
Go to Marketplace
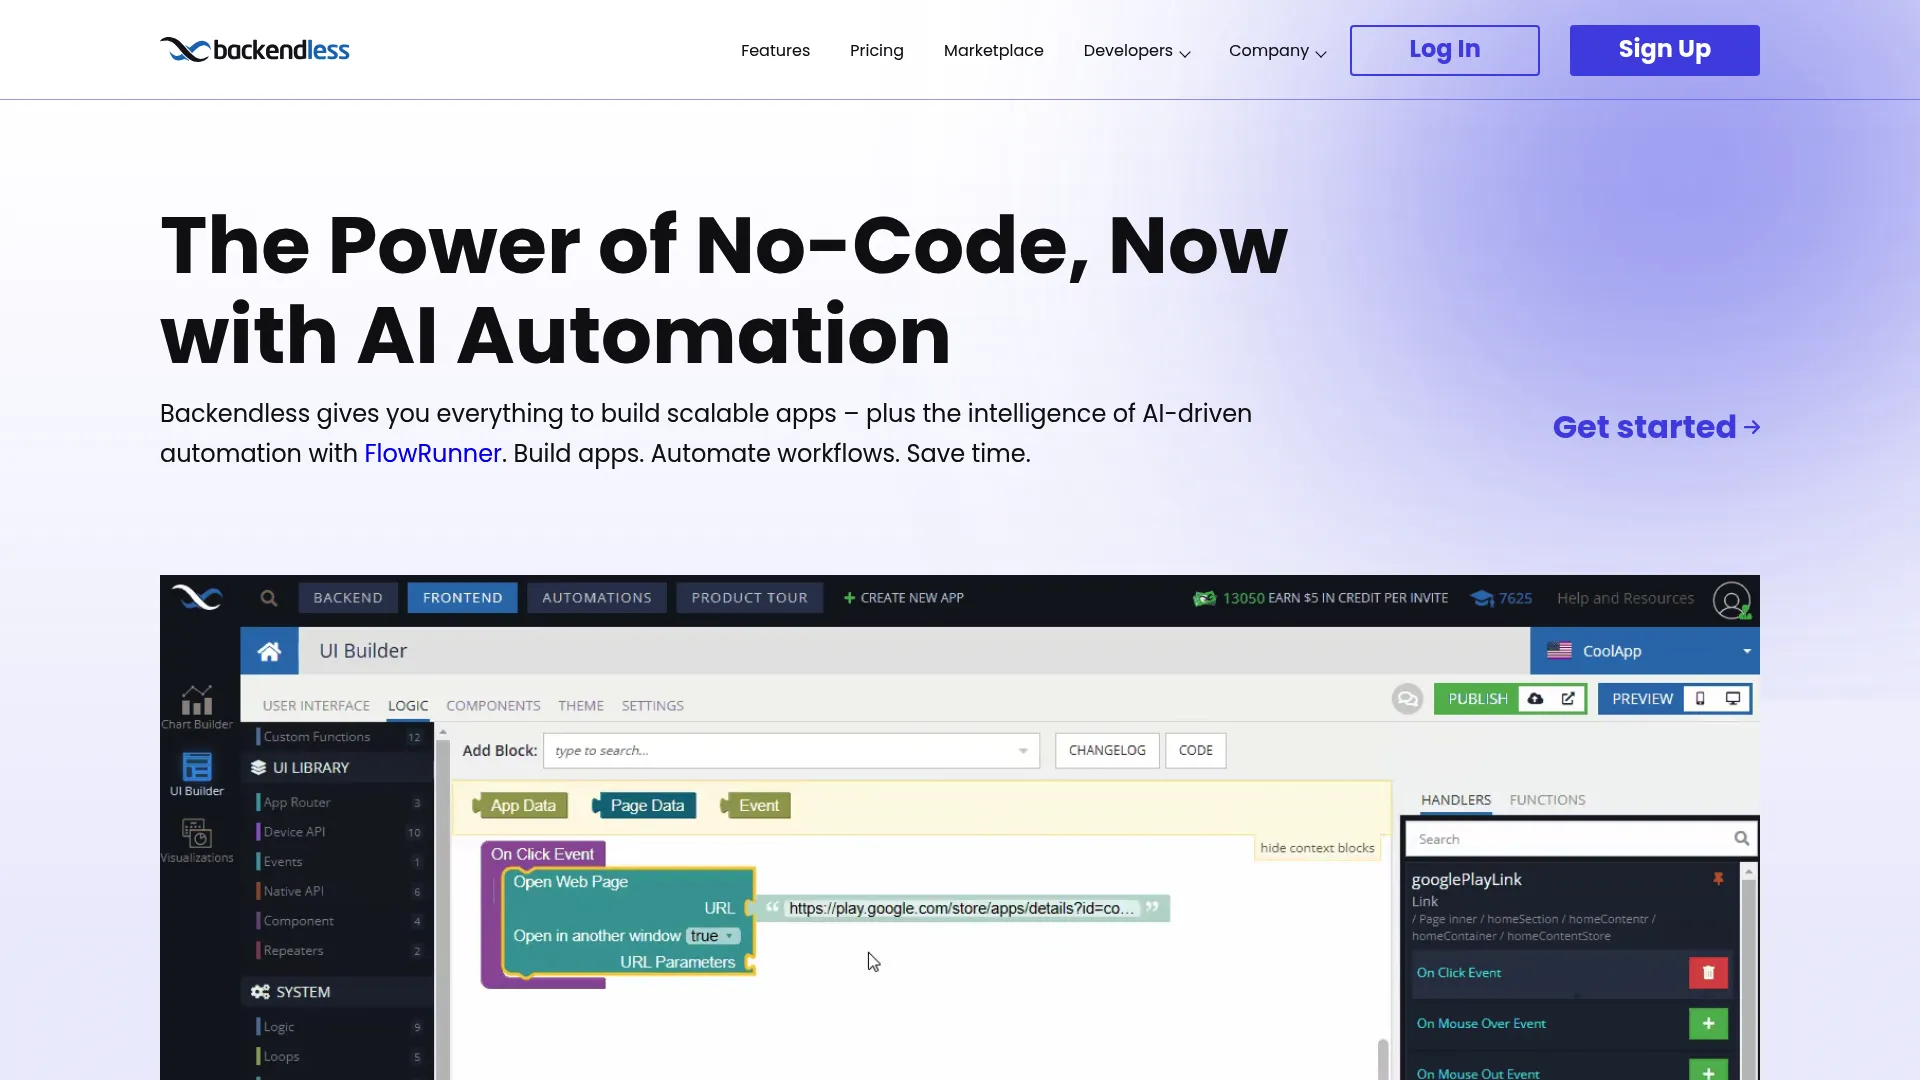pyautogui.click(x=993, y=50)
